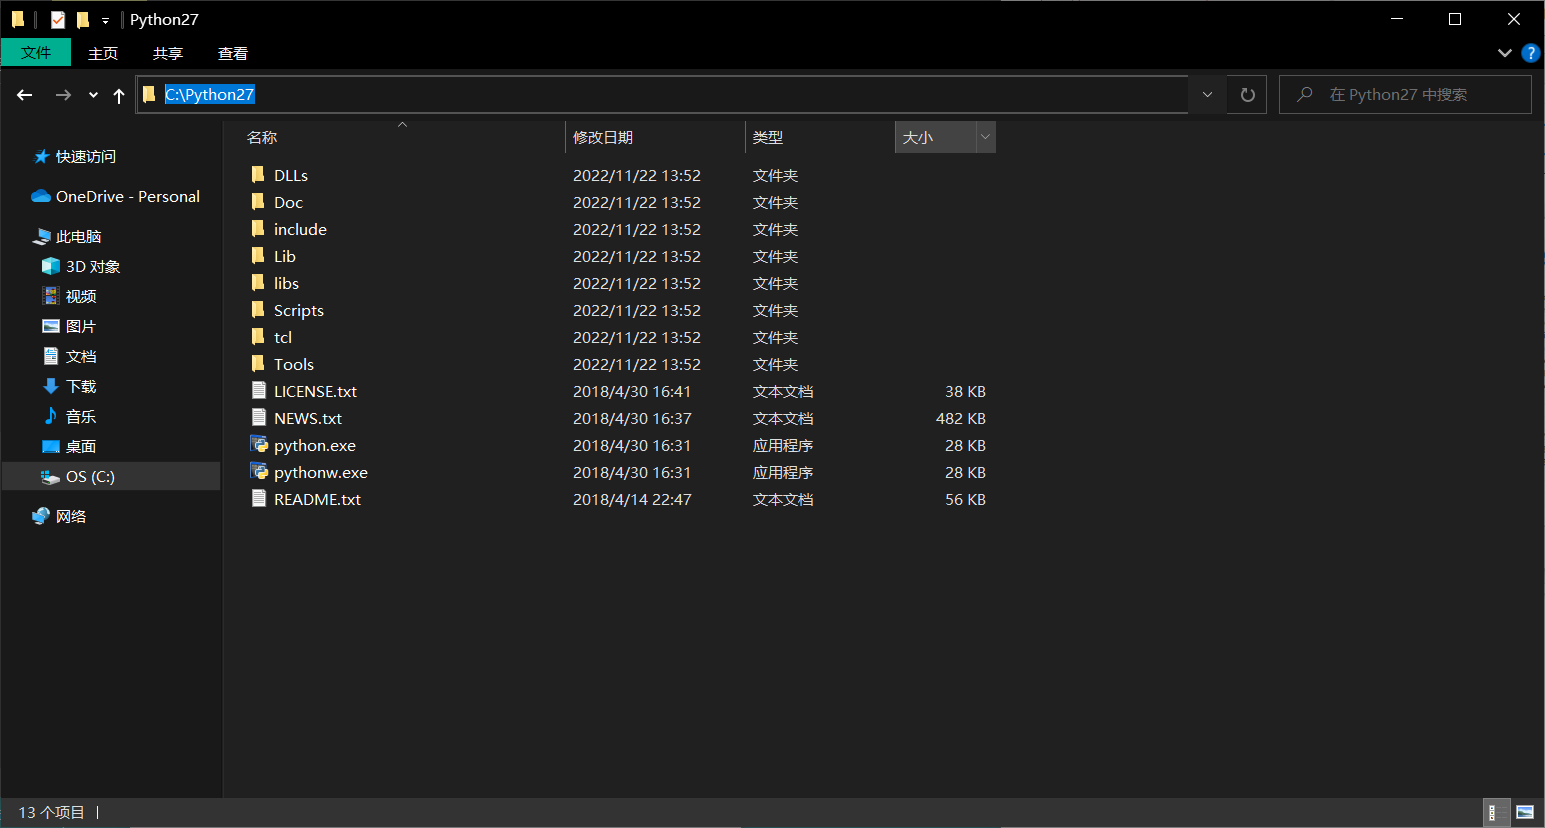Open the 文件 menu
The width and height of the screenshot is (1545, 828).
click(x=36, y=53)
